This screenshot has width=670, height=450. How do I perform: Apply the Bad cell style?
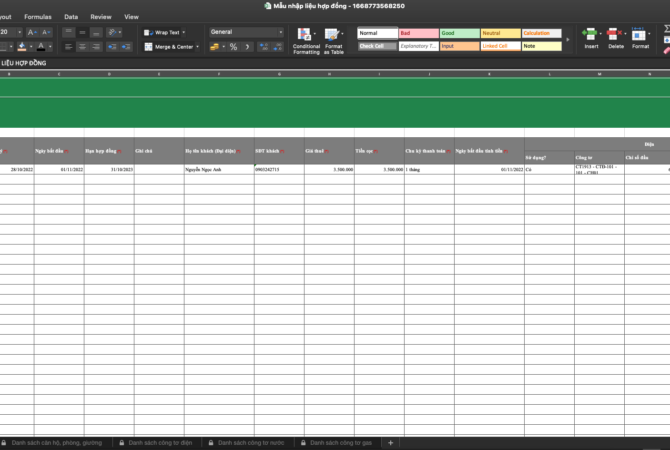pyautogui.click(x=418, y=33)
